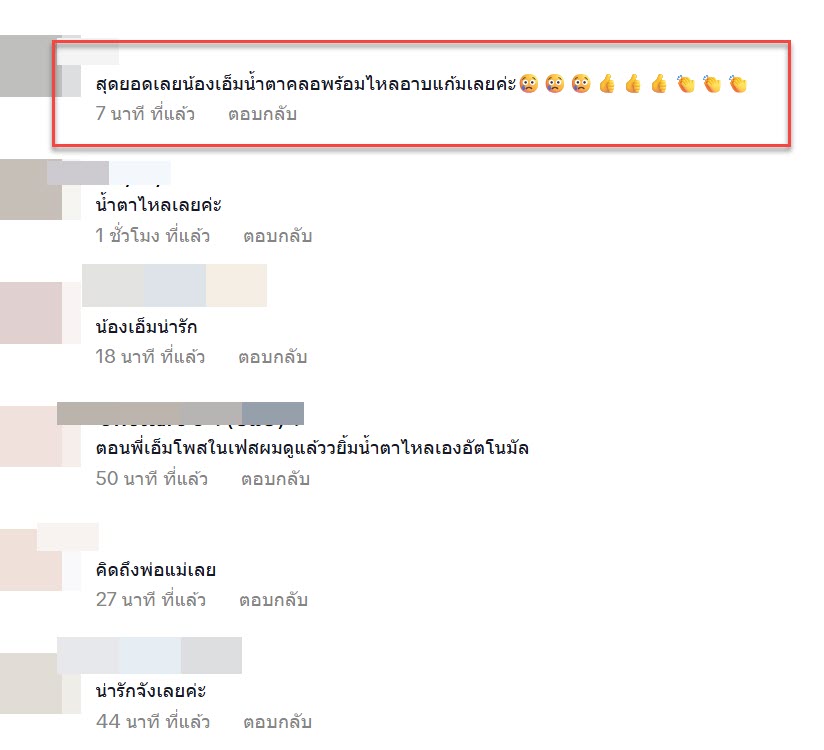Click the blurred commenter name above 'น่ารักจังเลยค่ะ'
This screenshot has height=750, width=824.
(149, 655)
